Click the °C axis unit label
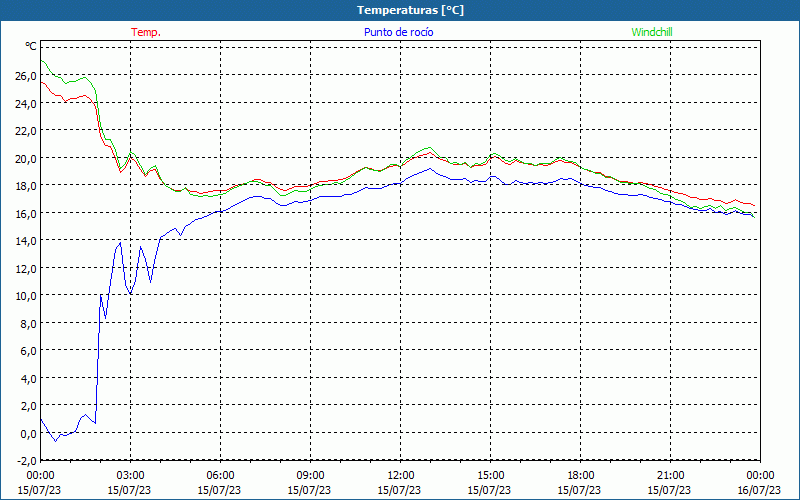The height and width of the screenshot is (500, 800). pos(31,46)
